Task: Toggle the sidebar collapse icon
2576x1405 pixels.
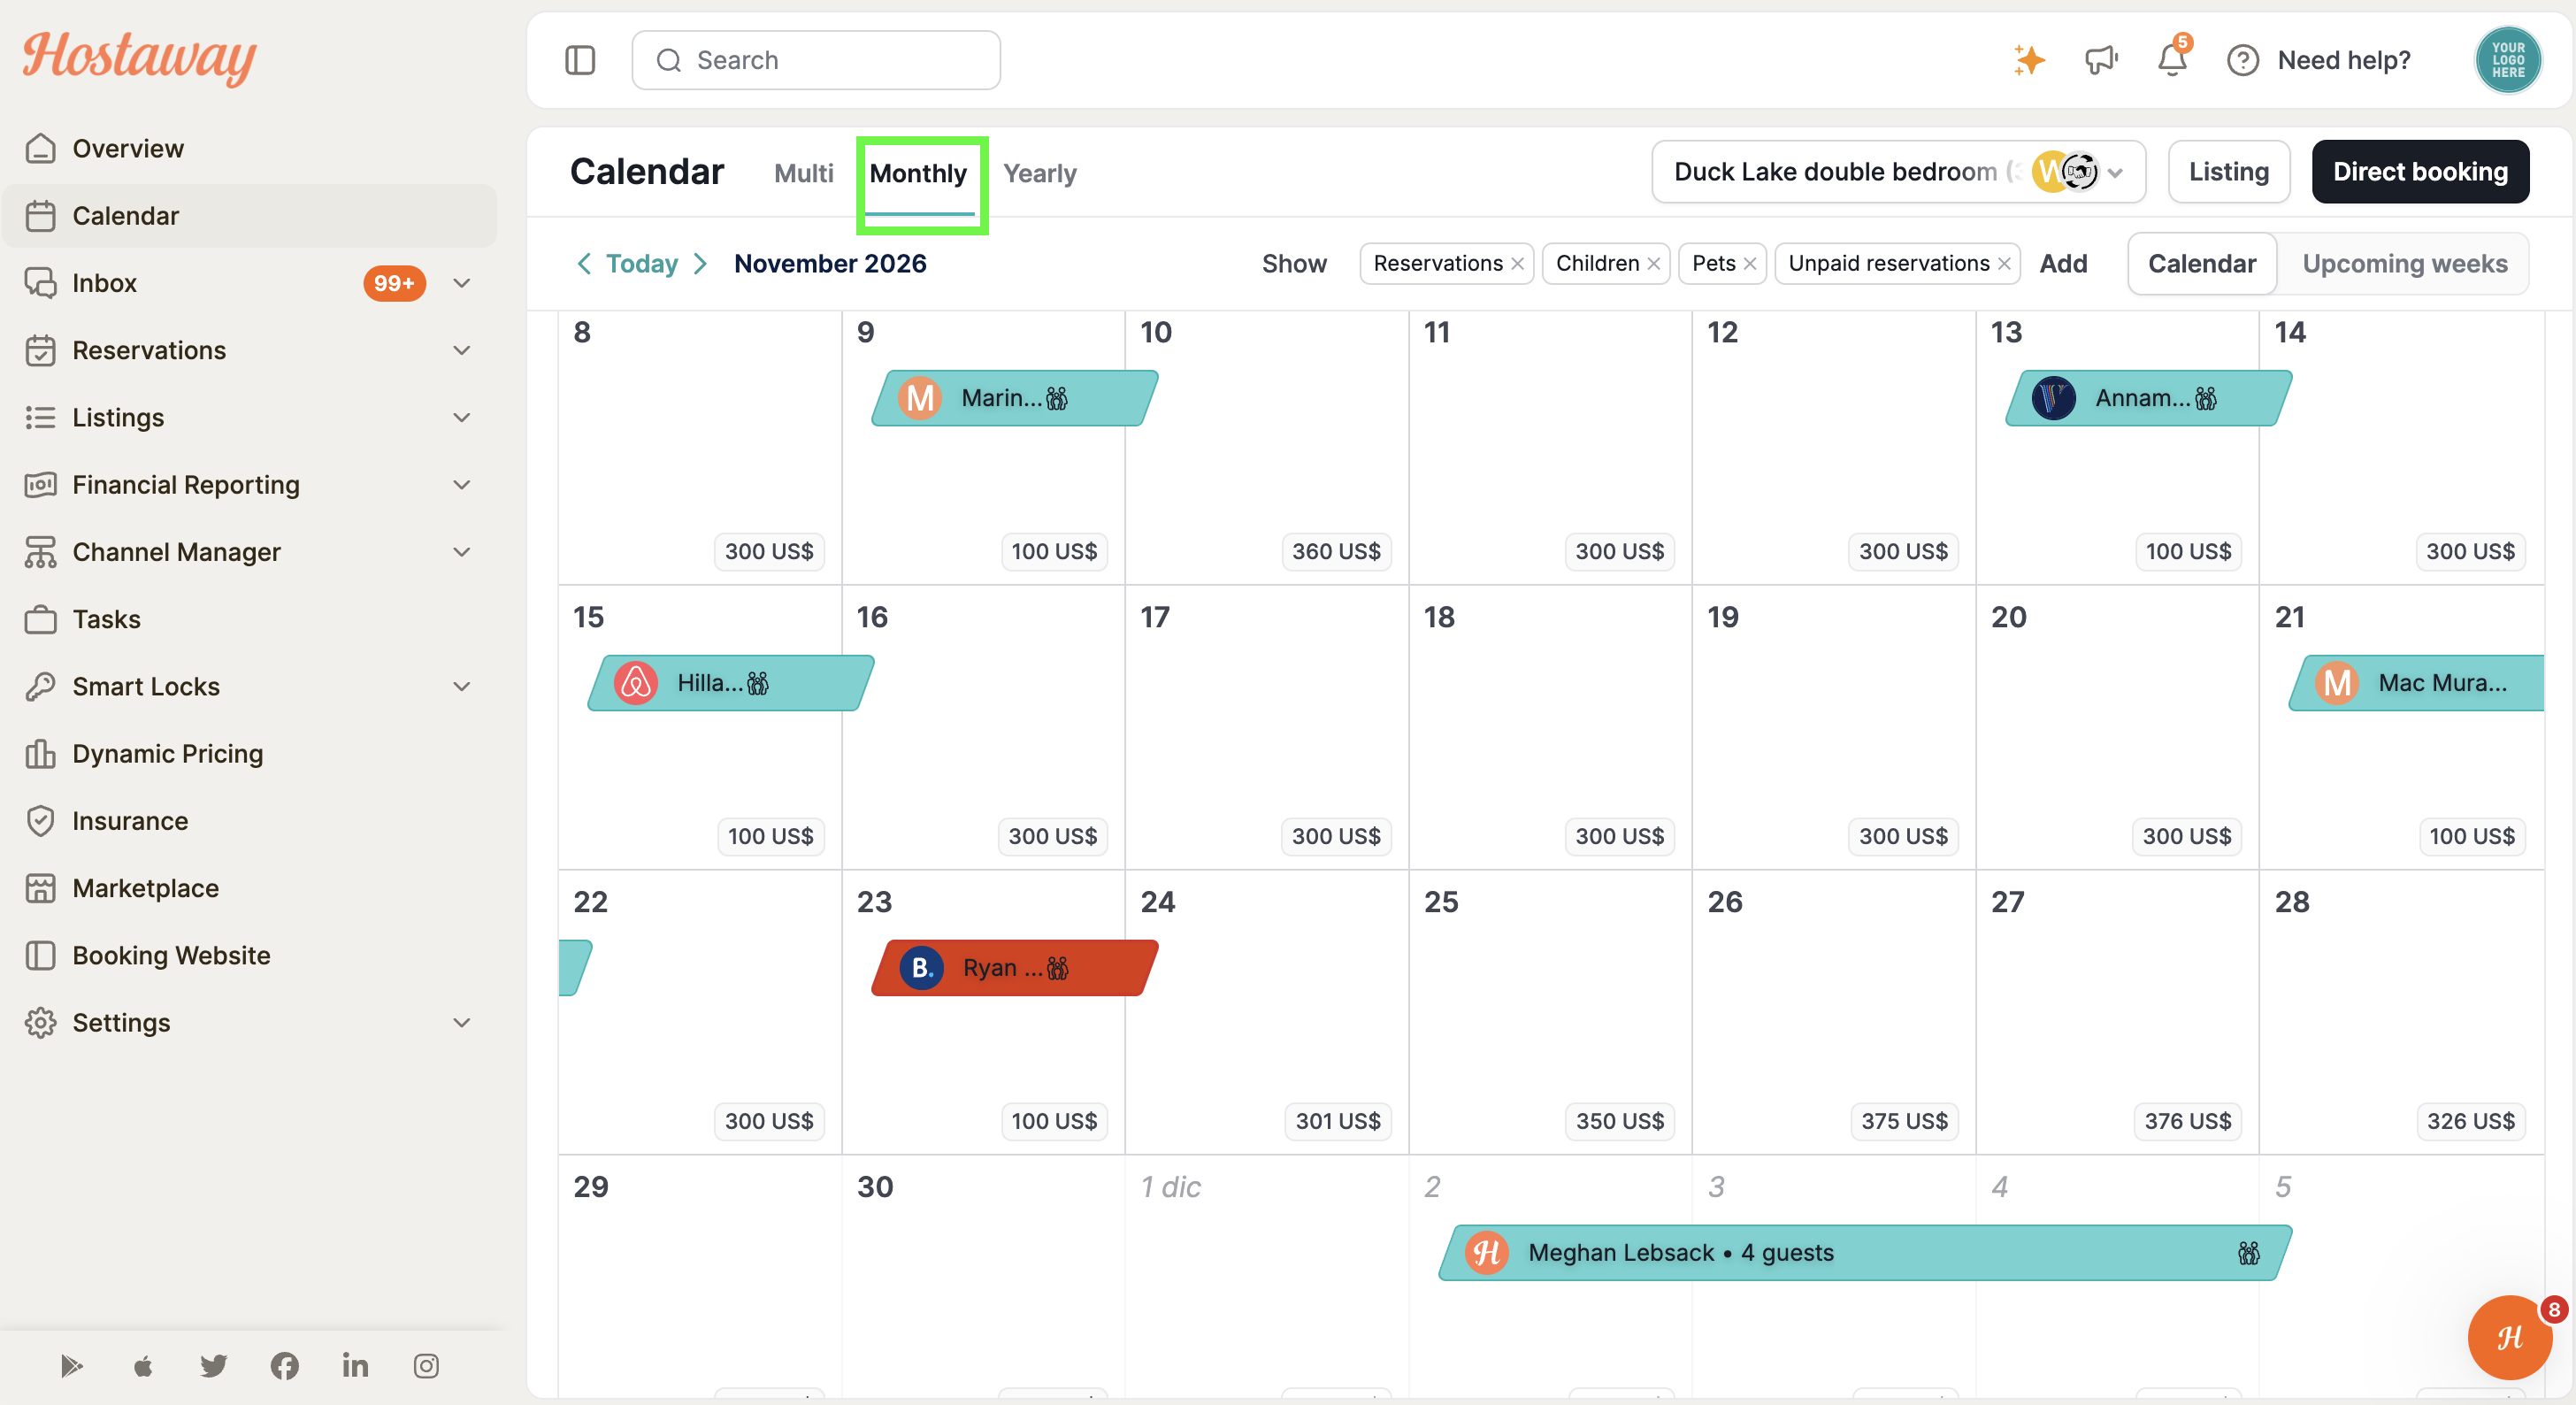Action: pos(580,60)
